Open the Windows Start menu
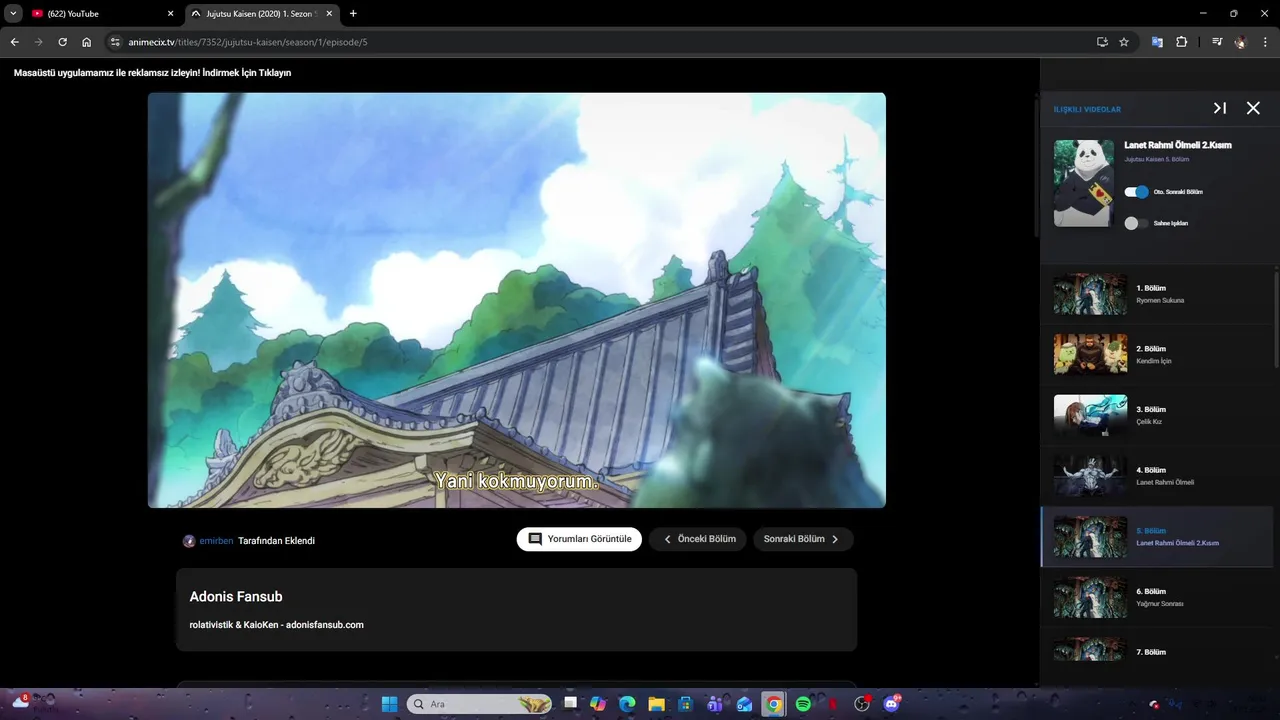This screenshot has width=1280, height=720. point(389,704)
